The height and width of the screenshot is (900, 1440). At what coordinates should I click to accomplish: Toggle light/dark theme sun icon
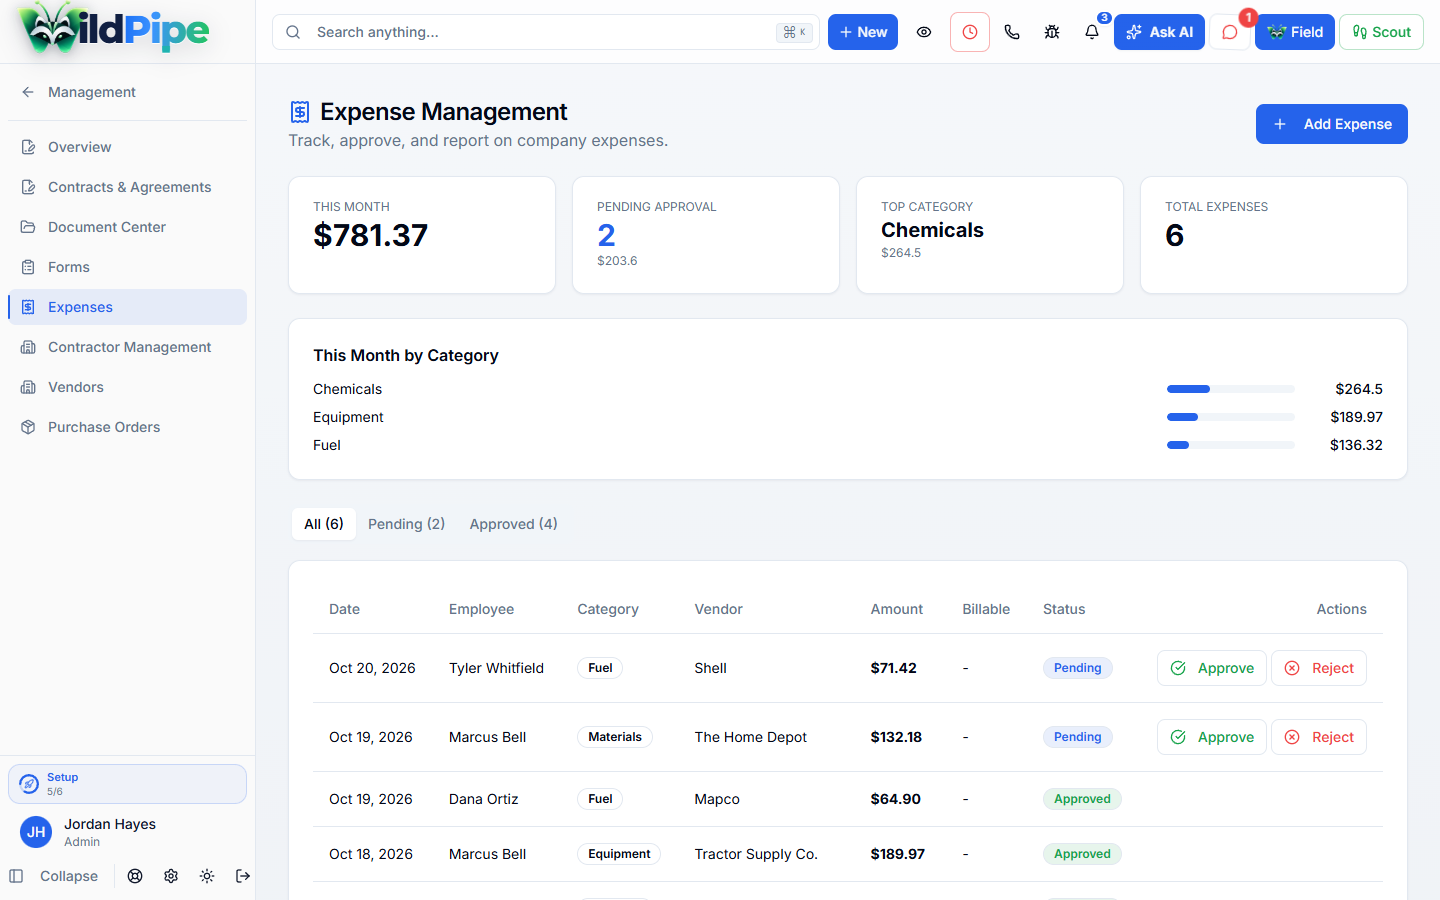click(207, 876)
